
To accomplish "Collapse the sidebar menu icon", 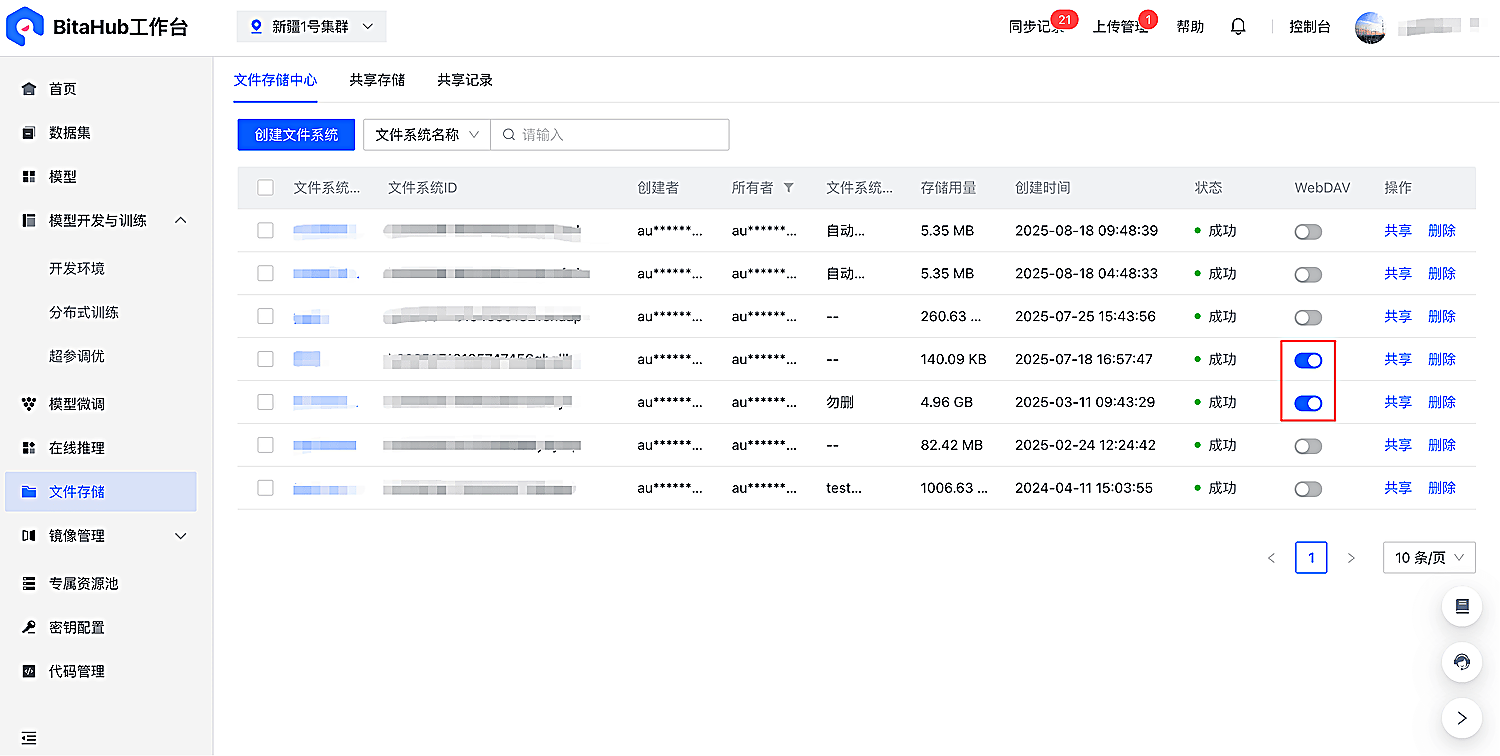I will 29,738.
